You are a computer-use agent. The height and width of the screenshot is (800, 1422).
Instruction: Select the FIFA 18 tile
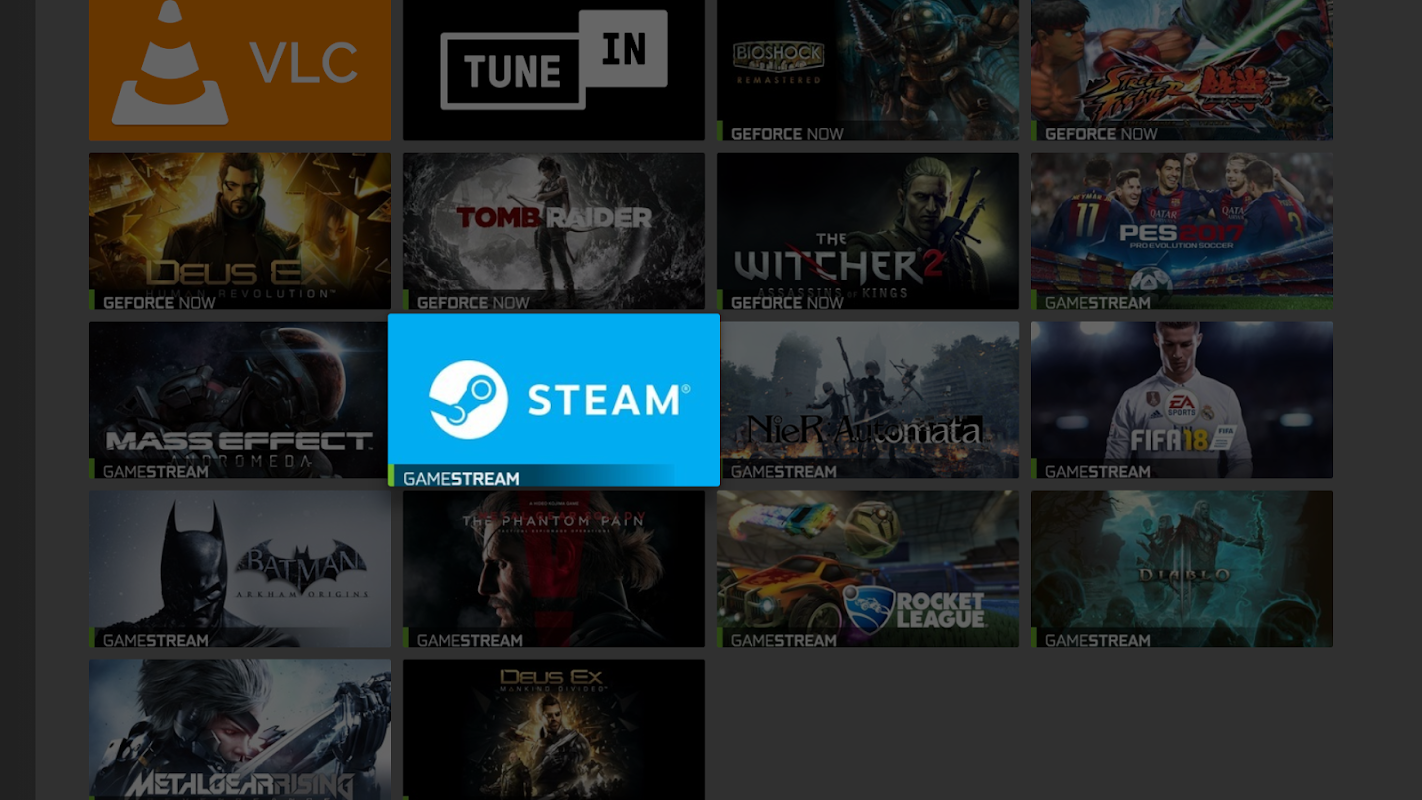(x=1182, y=400)
